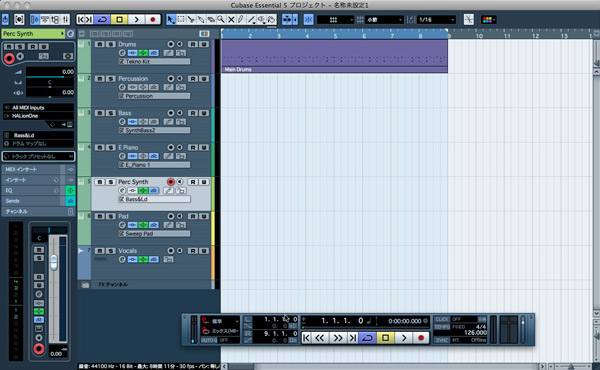Disable record on Perc Synth track
The image size is (600, 370).
[171, 182]
